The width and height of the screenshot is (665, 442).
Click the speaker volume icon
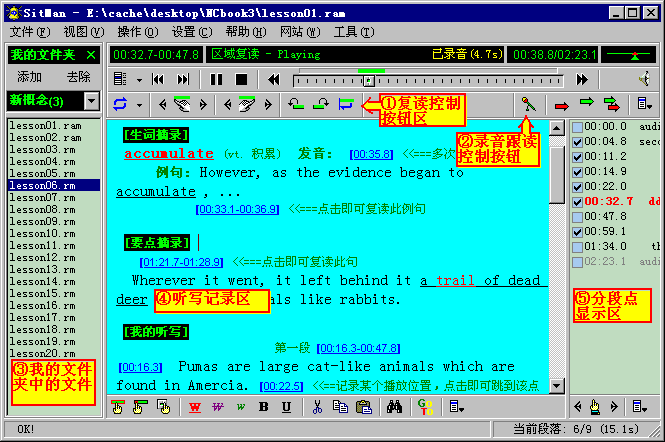(x=644, y=79)
